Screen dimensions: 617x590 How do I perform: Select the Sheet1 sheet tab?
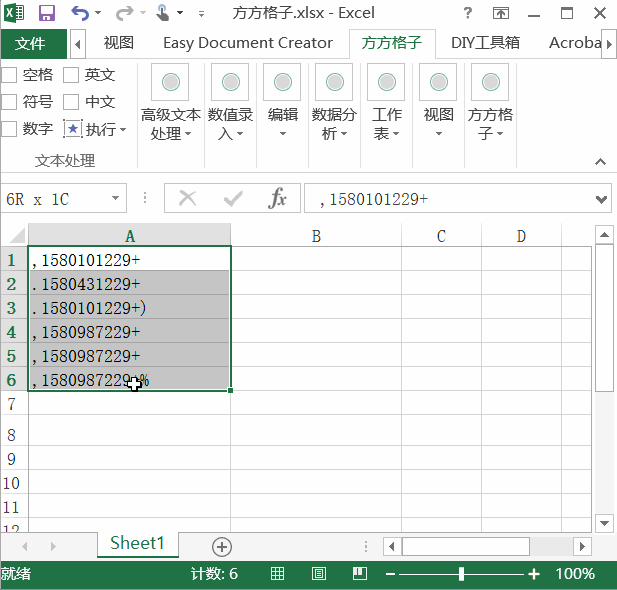click(137, 543)
